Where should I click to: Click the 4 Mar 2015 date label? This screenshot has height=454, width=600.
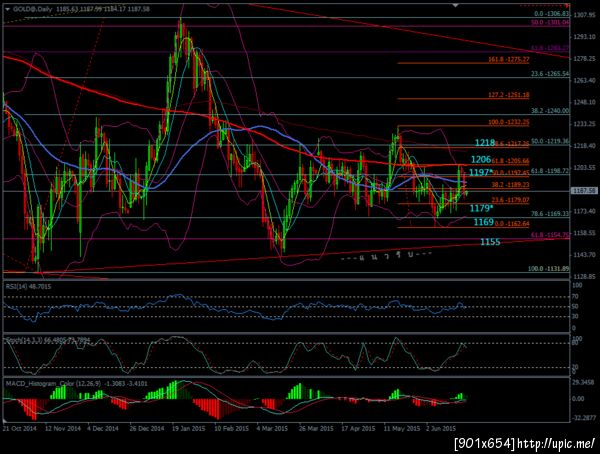pyautogui.click(x=272, y=428)
